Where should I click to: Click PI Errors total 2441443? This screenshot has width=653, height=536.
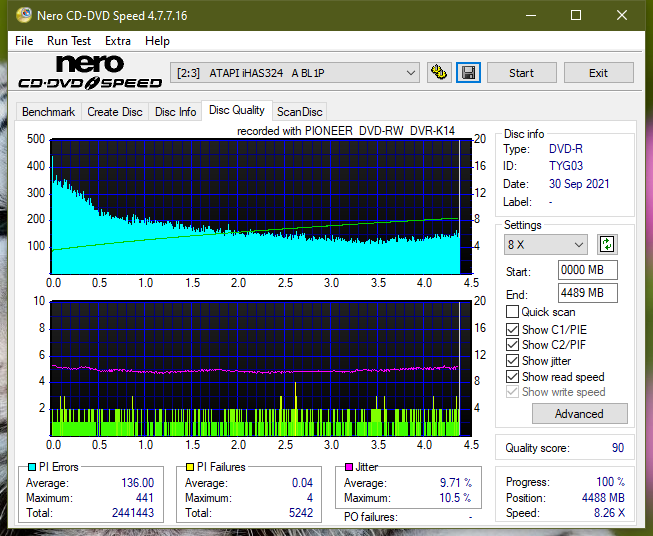tap(133, 513)
